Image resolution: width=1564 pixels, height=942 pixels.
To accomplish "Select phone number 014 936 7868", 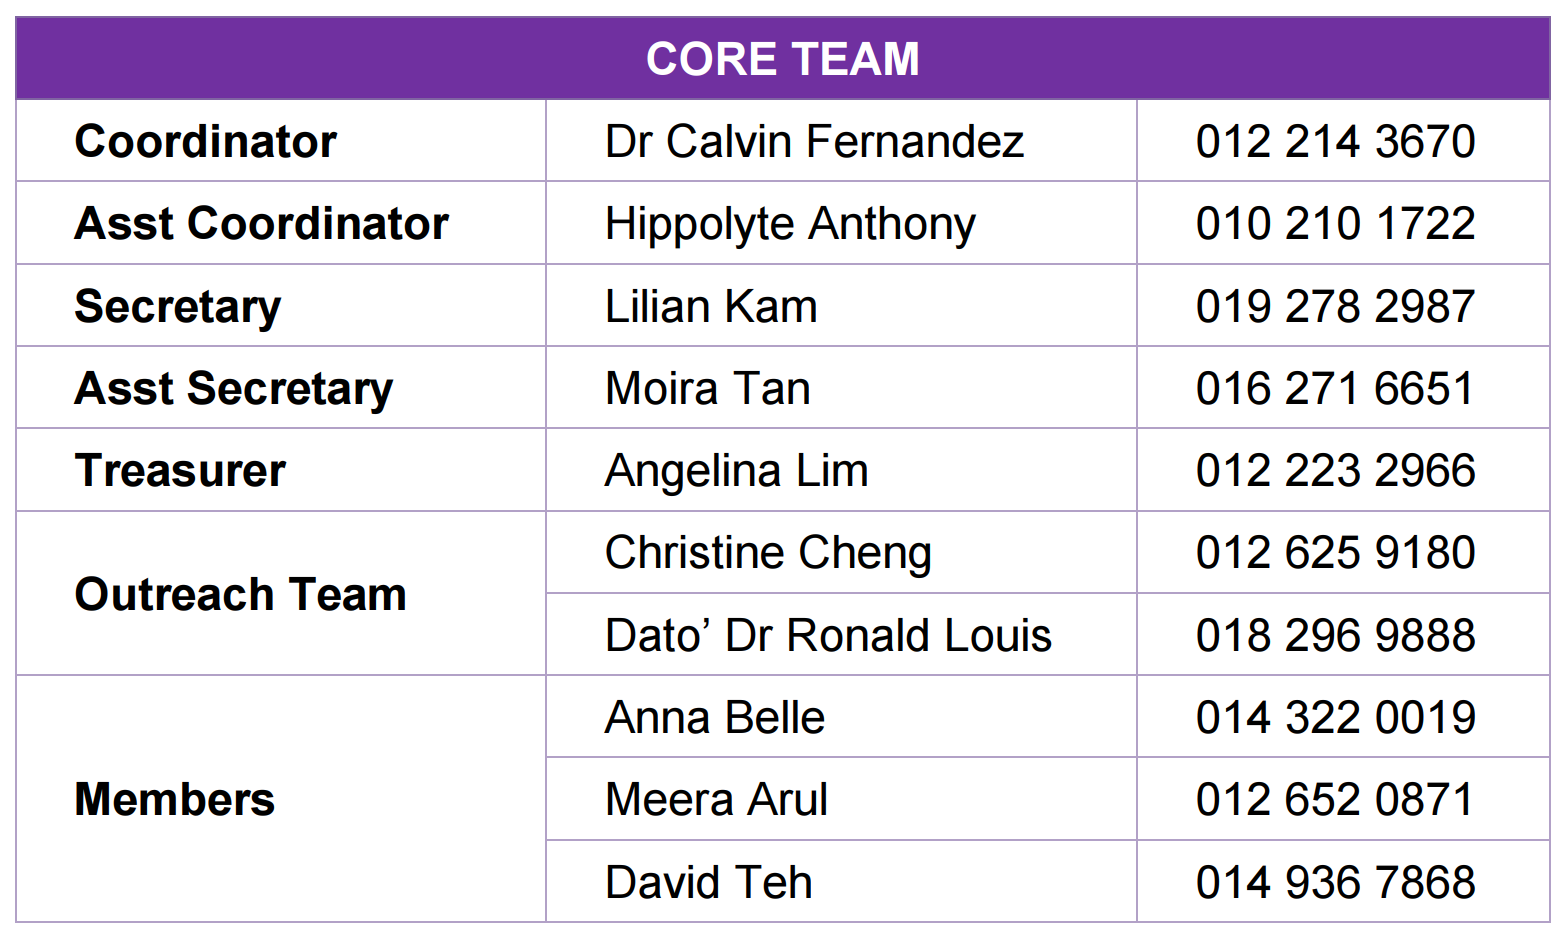I will [x=1335, y=882].
